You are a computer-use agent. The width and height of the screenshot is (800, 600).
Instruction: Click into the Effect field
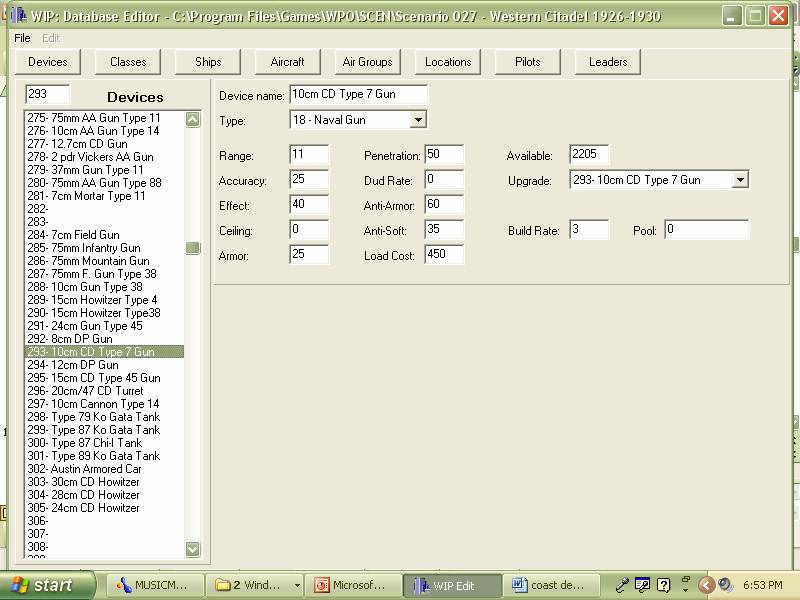(309, 204)
